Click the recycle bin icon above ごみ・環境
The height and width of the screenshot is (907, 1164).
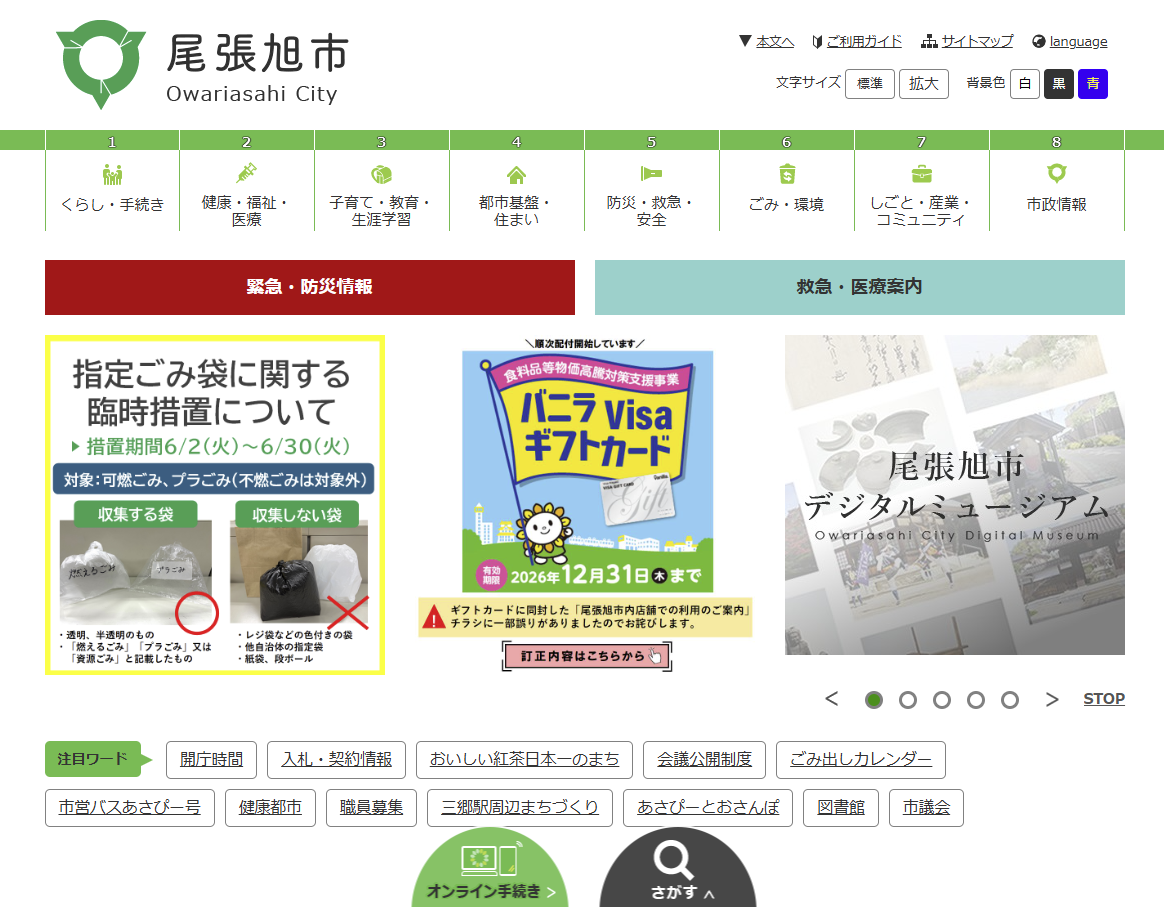[787, 174]
